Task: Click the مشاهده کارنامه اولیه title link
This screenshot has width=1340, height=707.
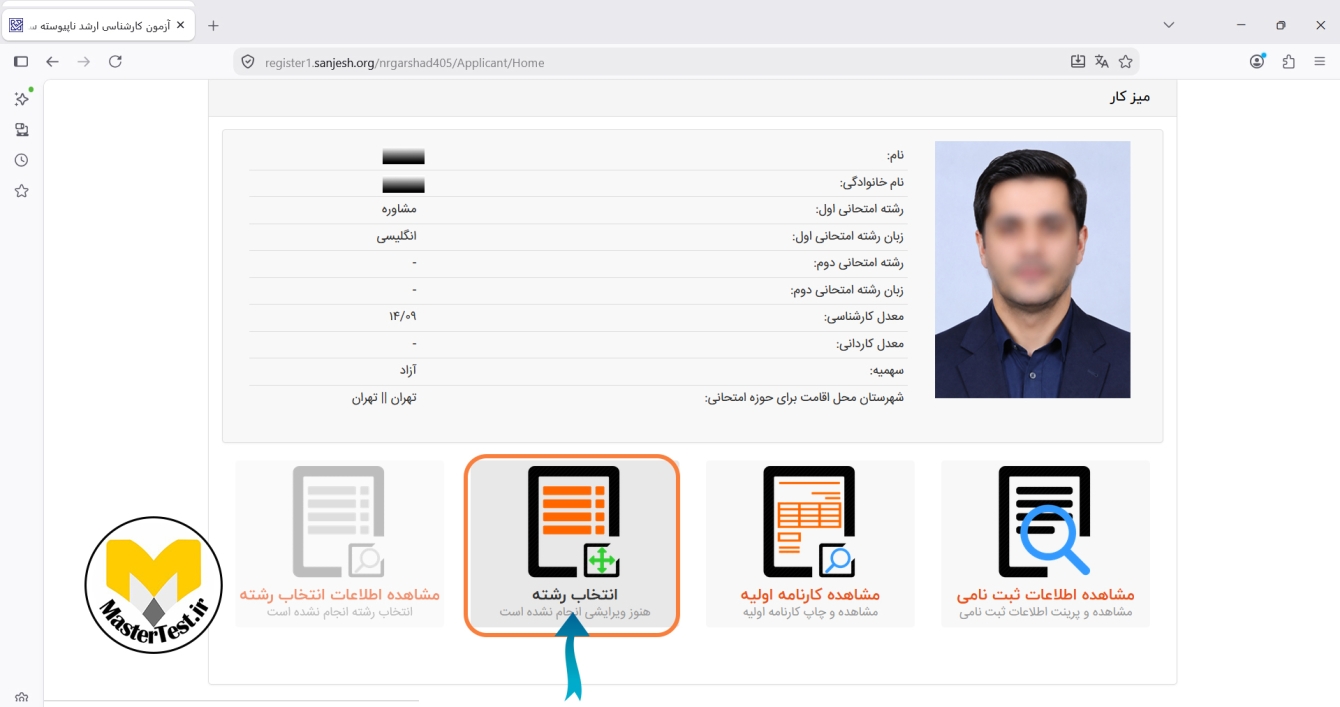Action: [x=810, y=594]
